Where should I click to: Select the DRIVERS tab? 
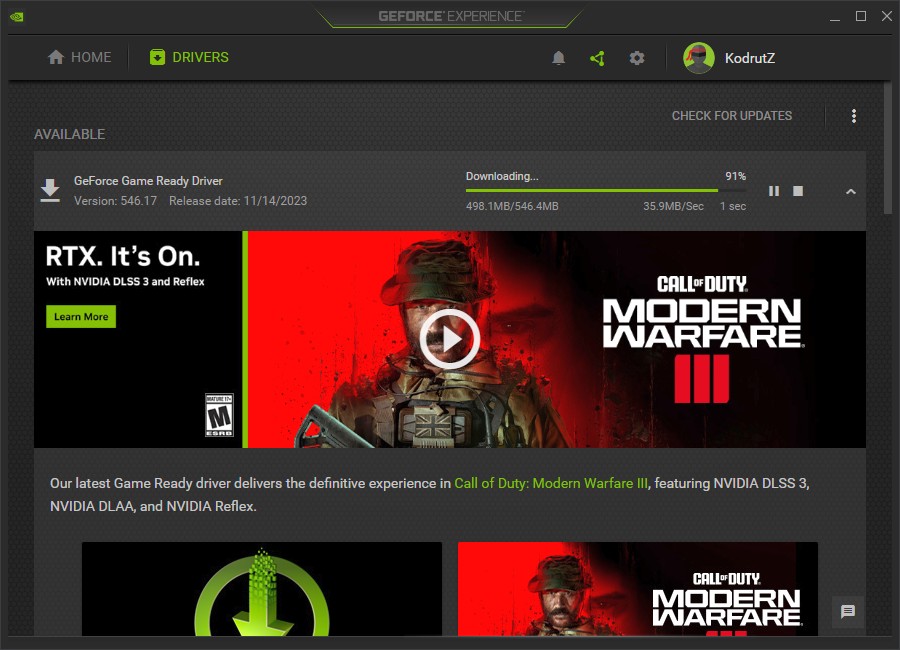189,57
